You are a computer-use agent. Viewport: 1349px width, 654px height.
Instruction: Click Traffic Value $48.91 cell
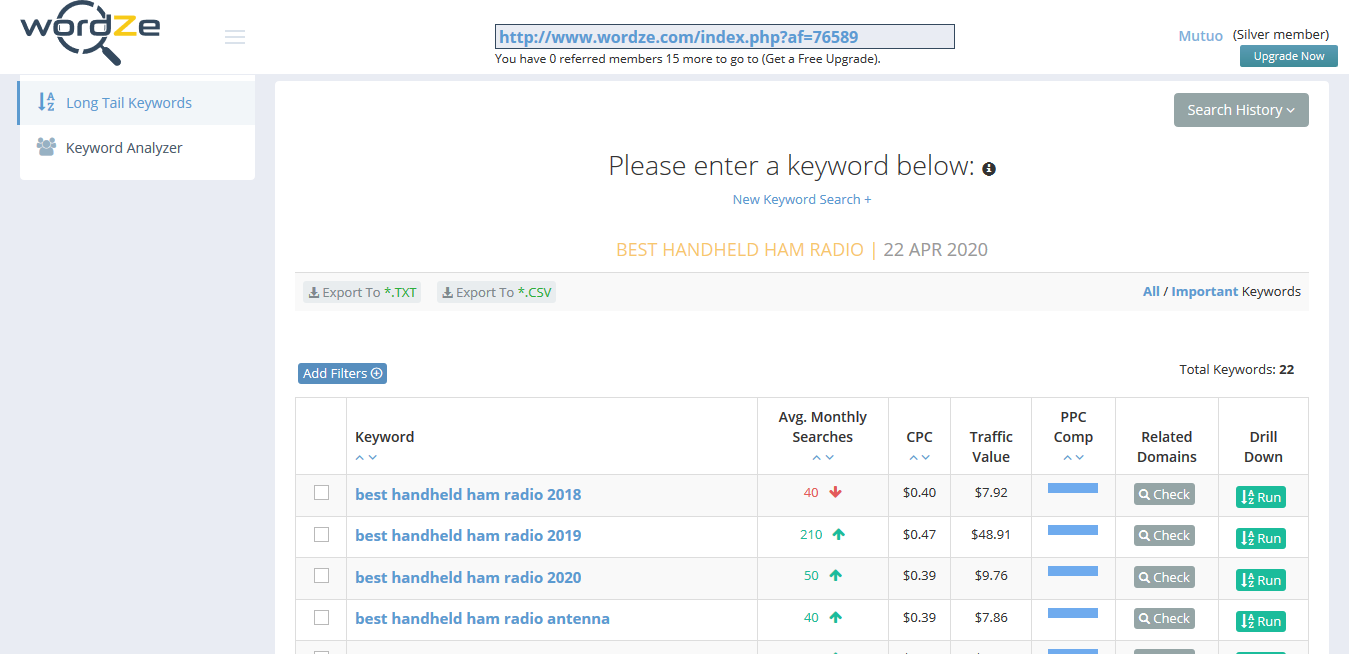point(991,535)
